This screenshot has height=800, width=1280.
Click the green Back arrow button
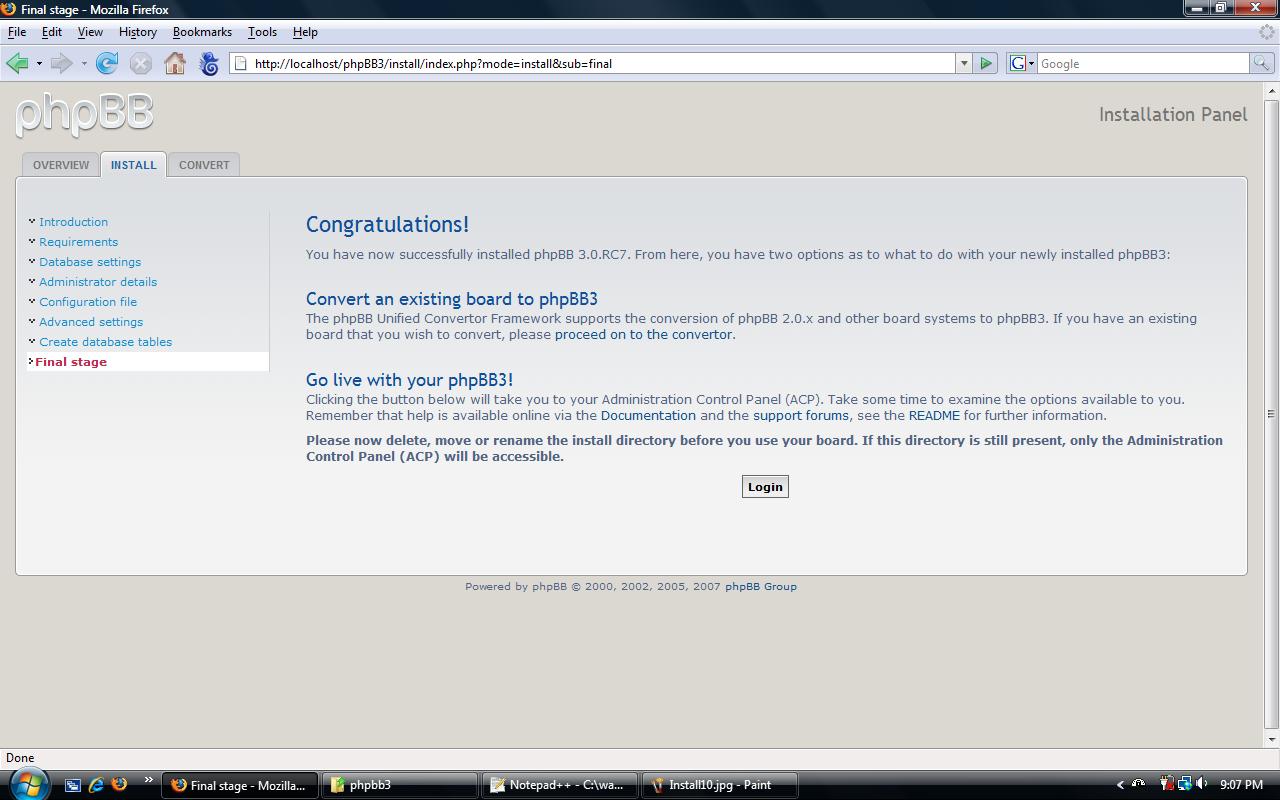tap(17, 64)
